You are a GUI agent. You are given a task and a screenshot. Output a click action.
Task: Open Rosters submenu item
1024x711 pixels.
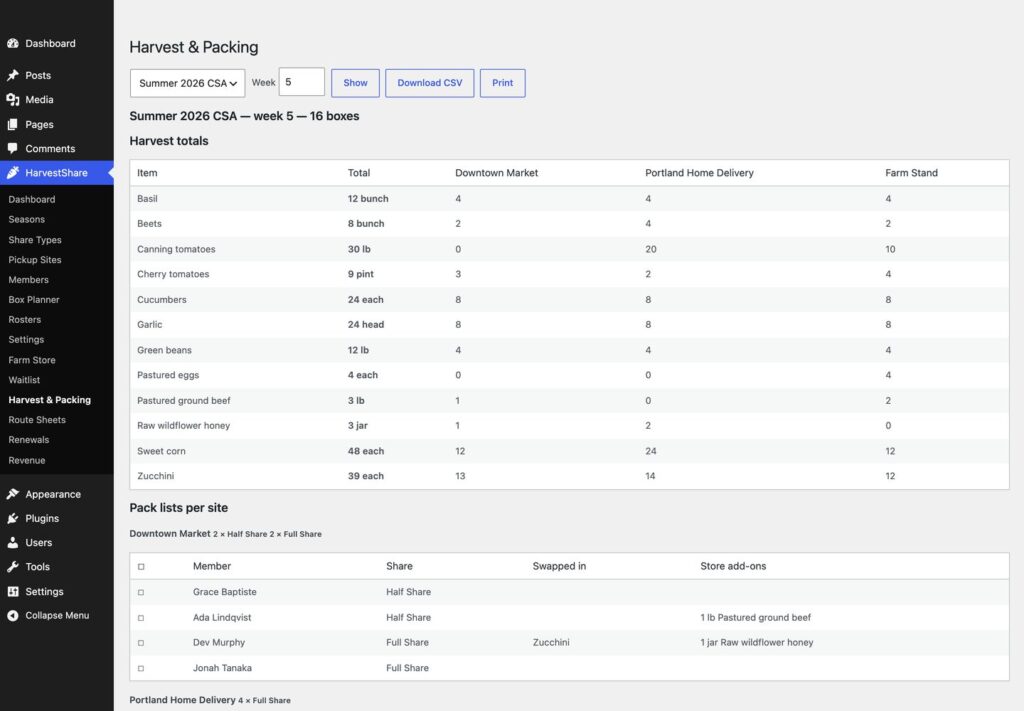tap(25, 319)
